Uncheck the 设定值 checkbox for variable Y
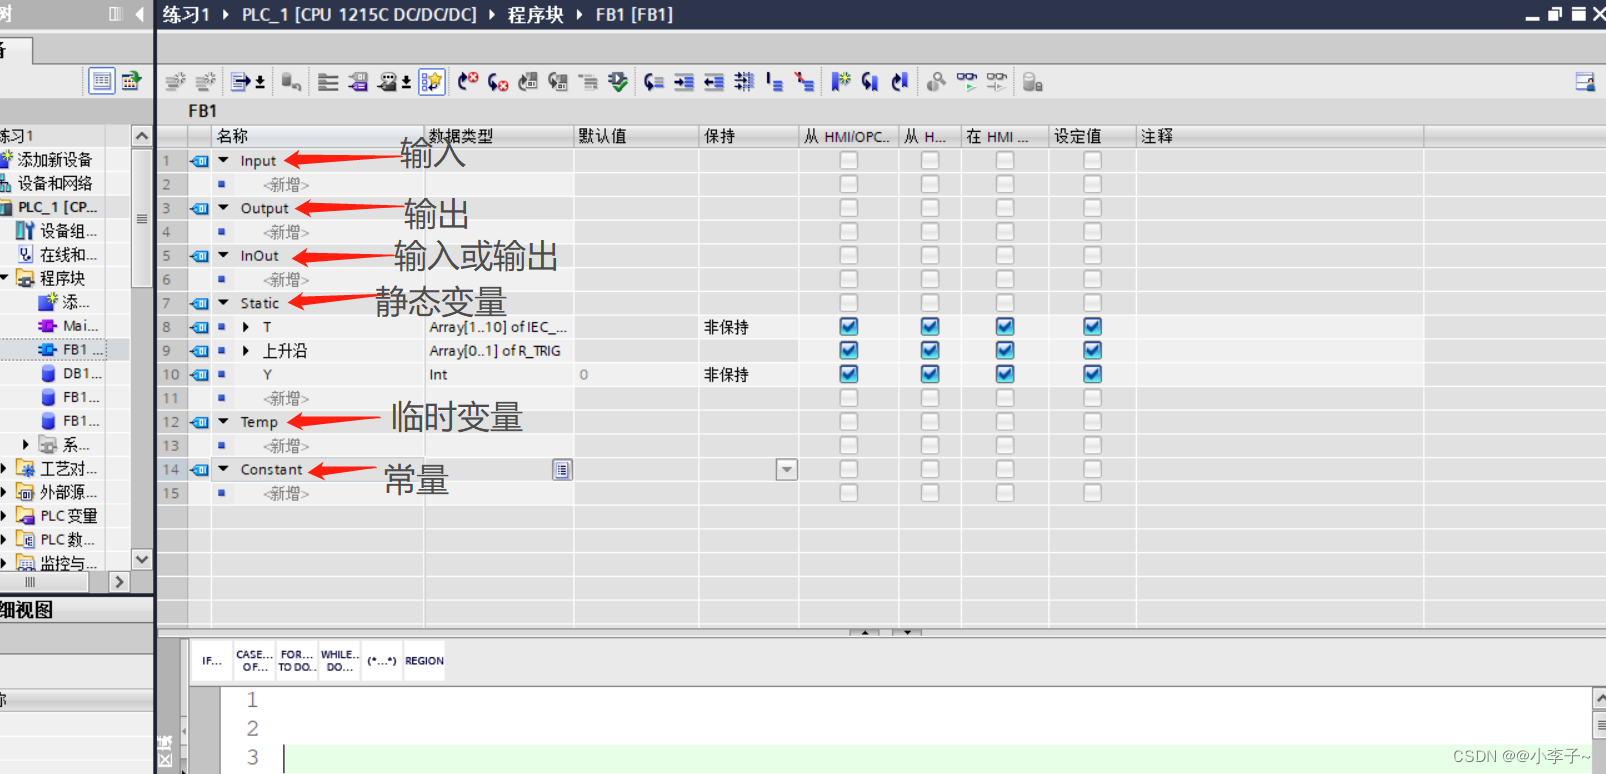 [1092, 374]
